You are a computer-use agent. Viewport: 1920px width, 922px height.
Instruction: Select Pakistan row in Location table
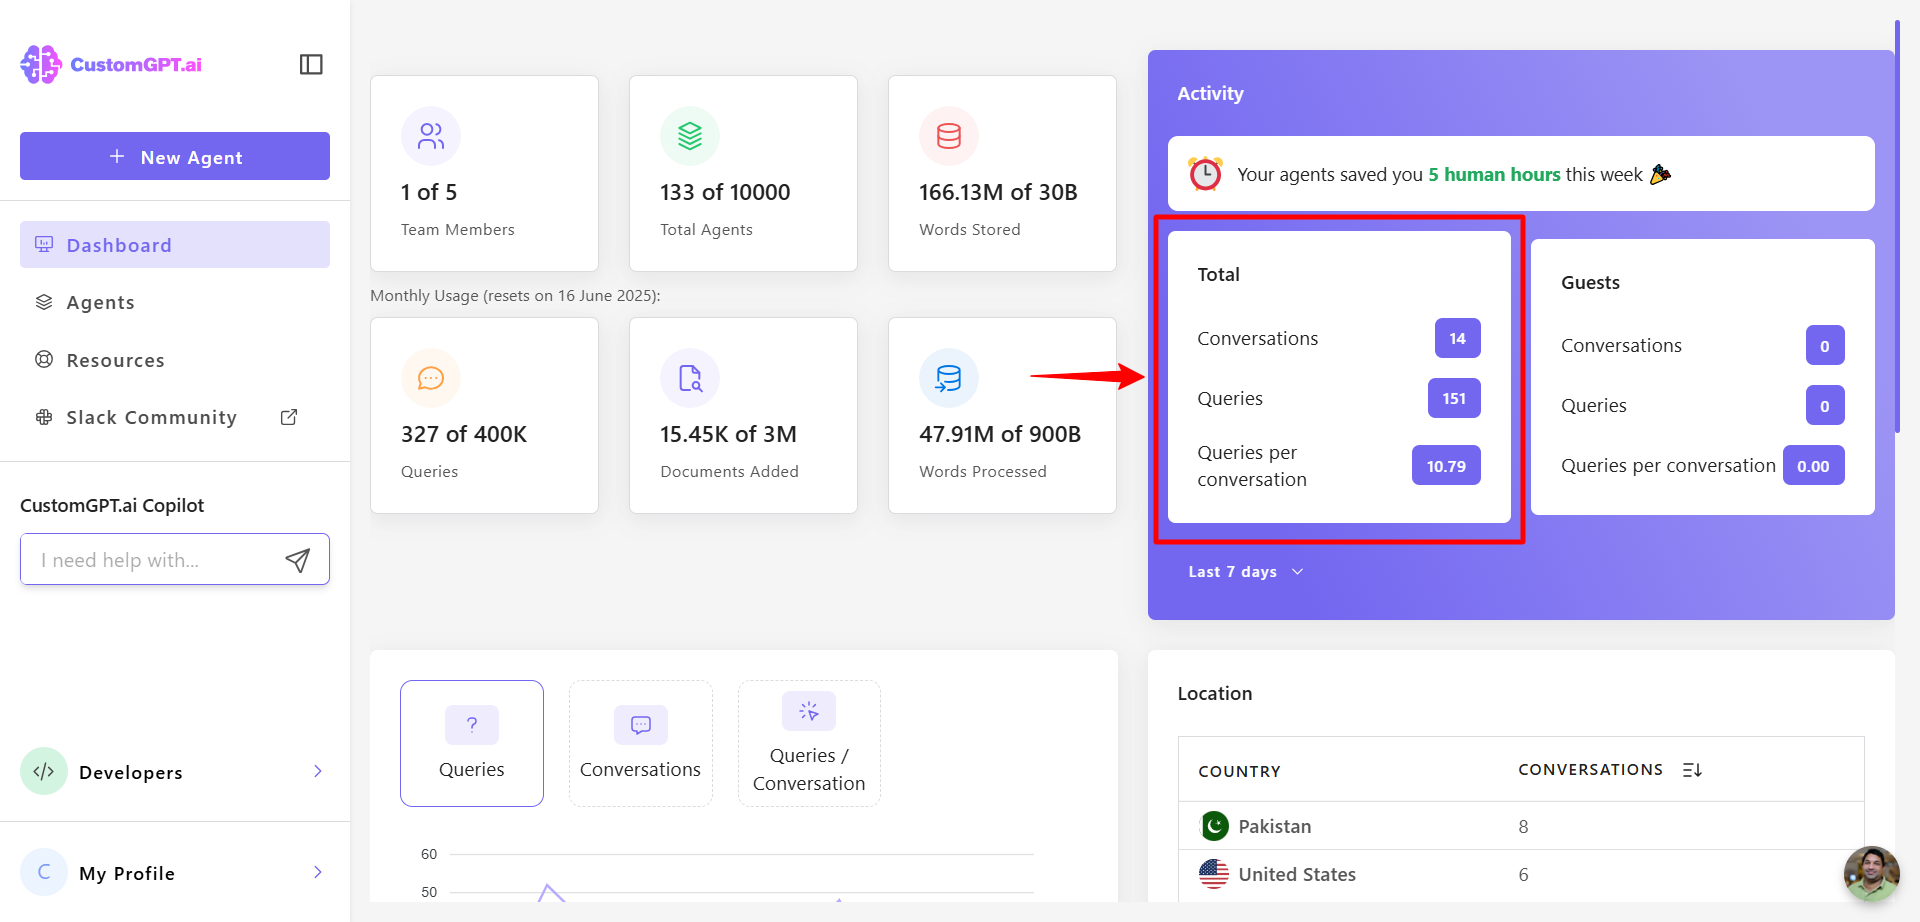[1521, 826]
